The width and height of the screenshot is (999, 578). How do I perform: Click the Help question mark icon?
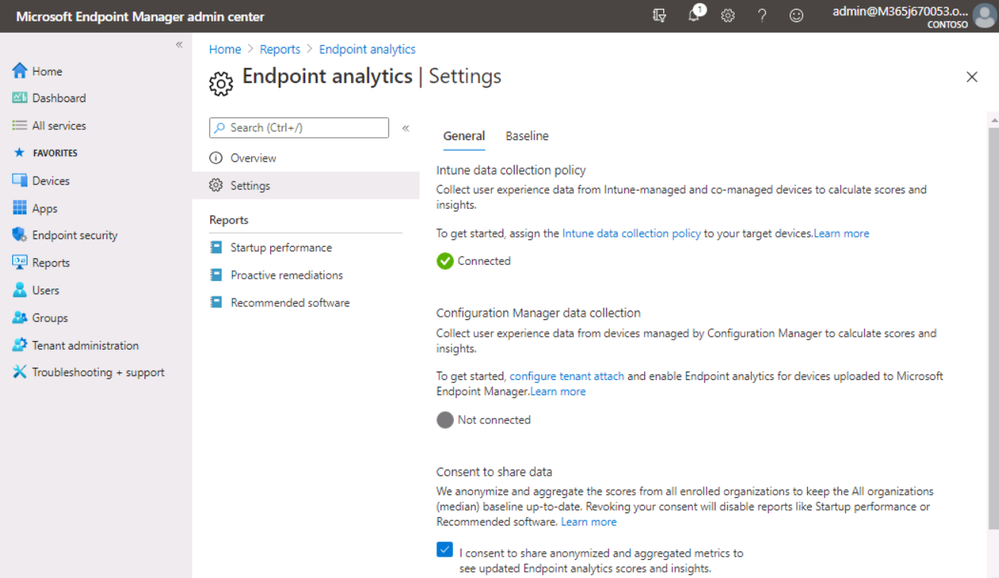pyautogui.click(x=762, y=15)
